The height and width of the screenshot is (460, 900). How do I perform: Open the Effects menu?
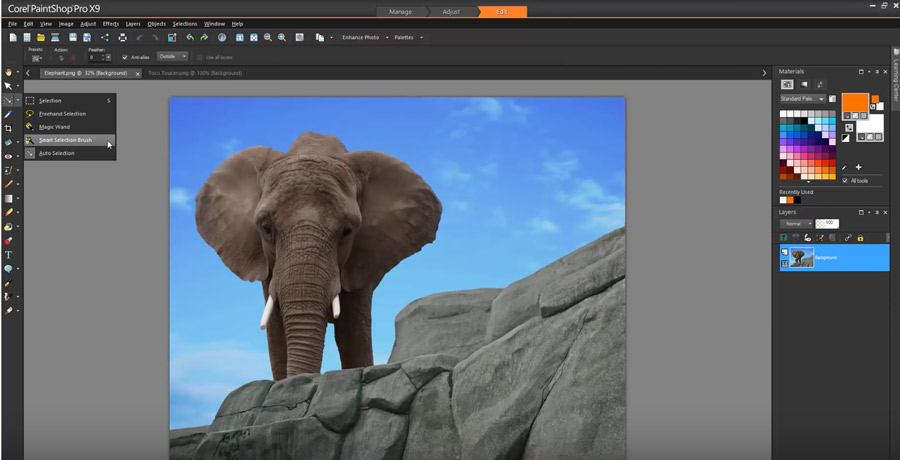point(110,23)
